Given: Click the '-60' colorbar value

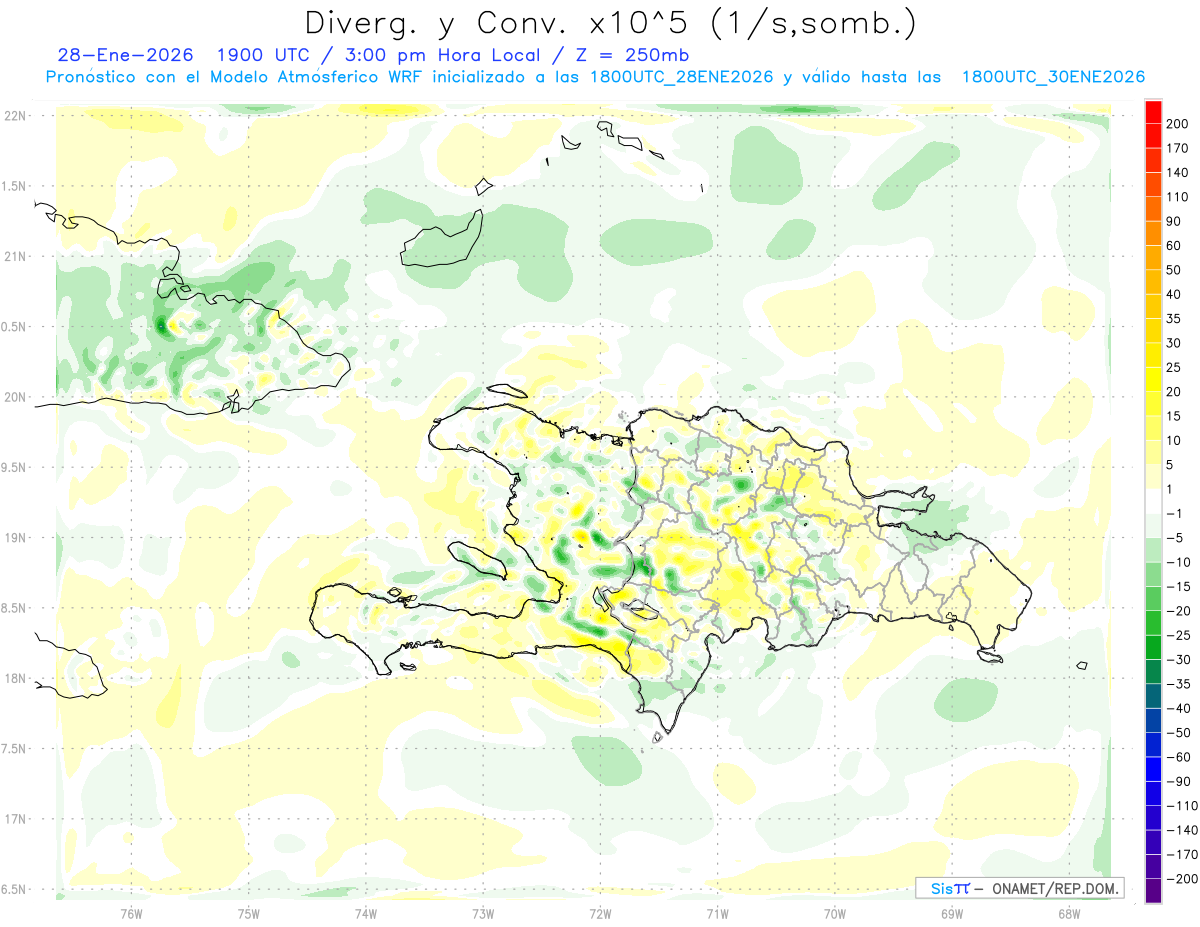Looking at the screenshot, I should click(1178, 757).
